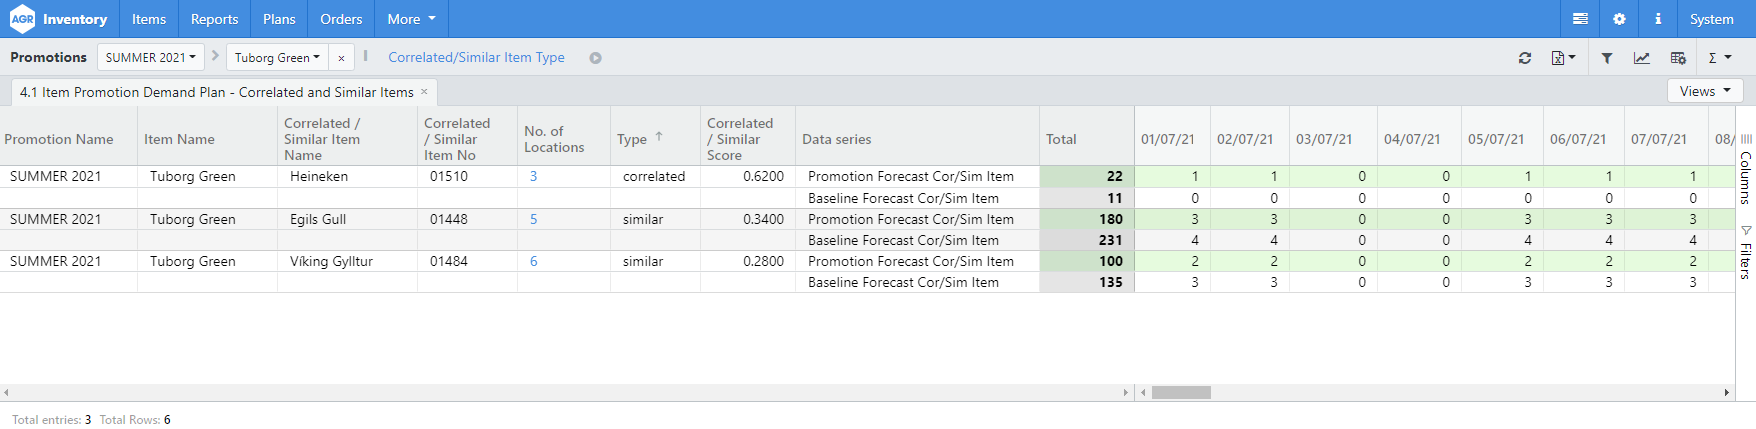1756x429 pixels.
Task: Open settings gear in top bar
Action: (1619, 19)
